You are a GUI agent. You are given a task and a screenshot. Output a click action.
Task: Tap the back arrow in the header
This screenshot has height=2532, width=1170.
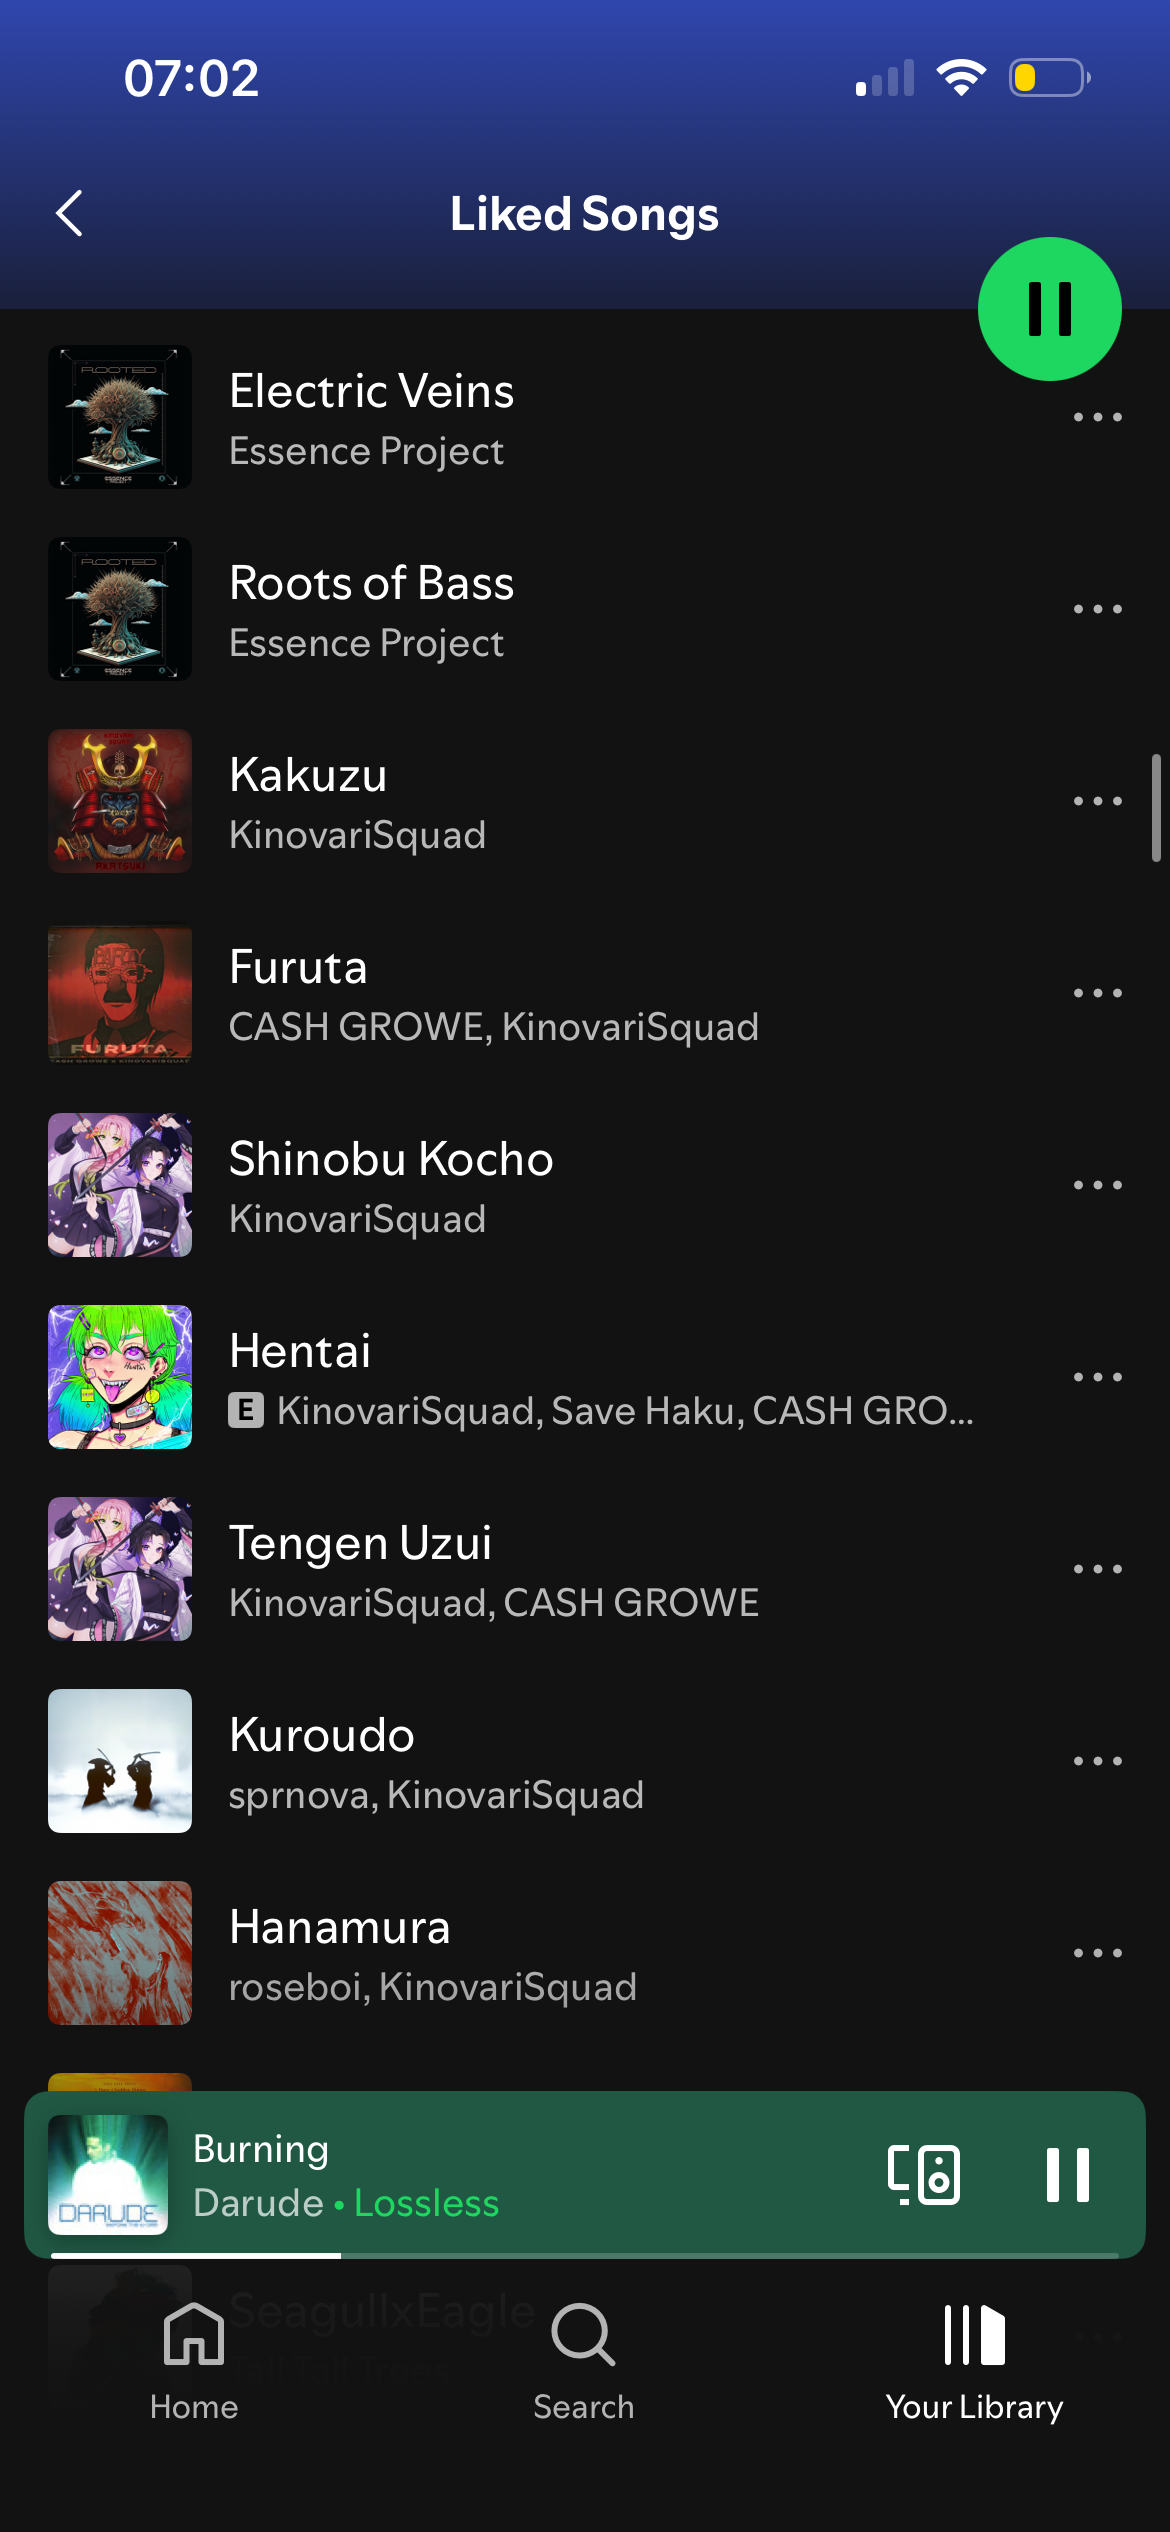[x=69, y=214]
